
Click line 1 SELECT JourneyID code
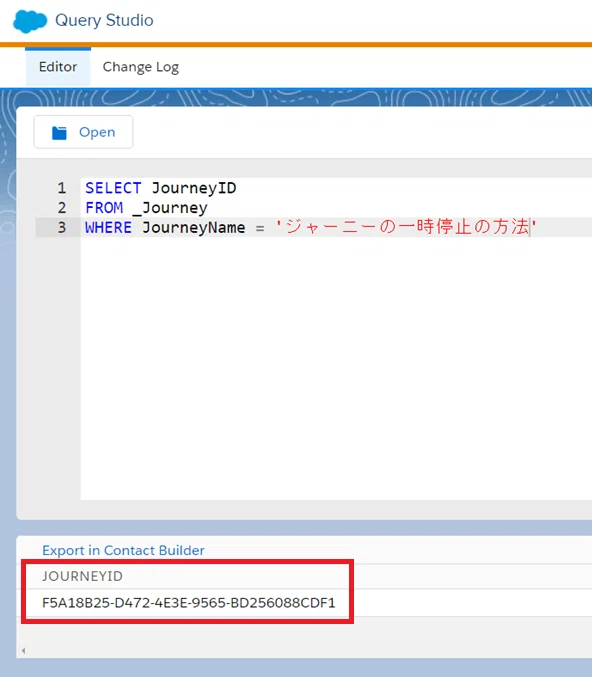coord(161,188)
